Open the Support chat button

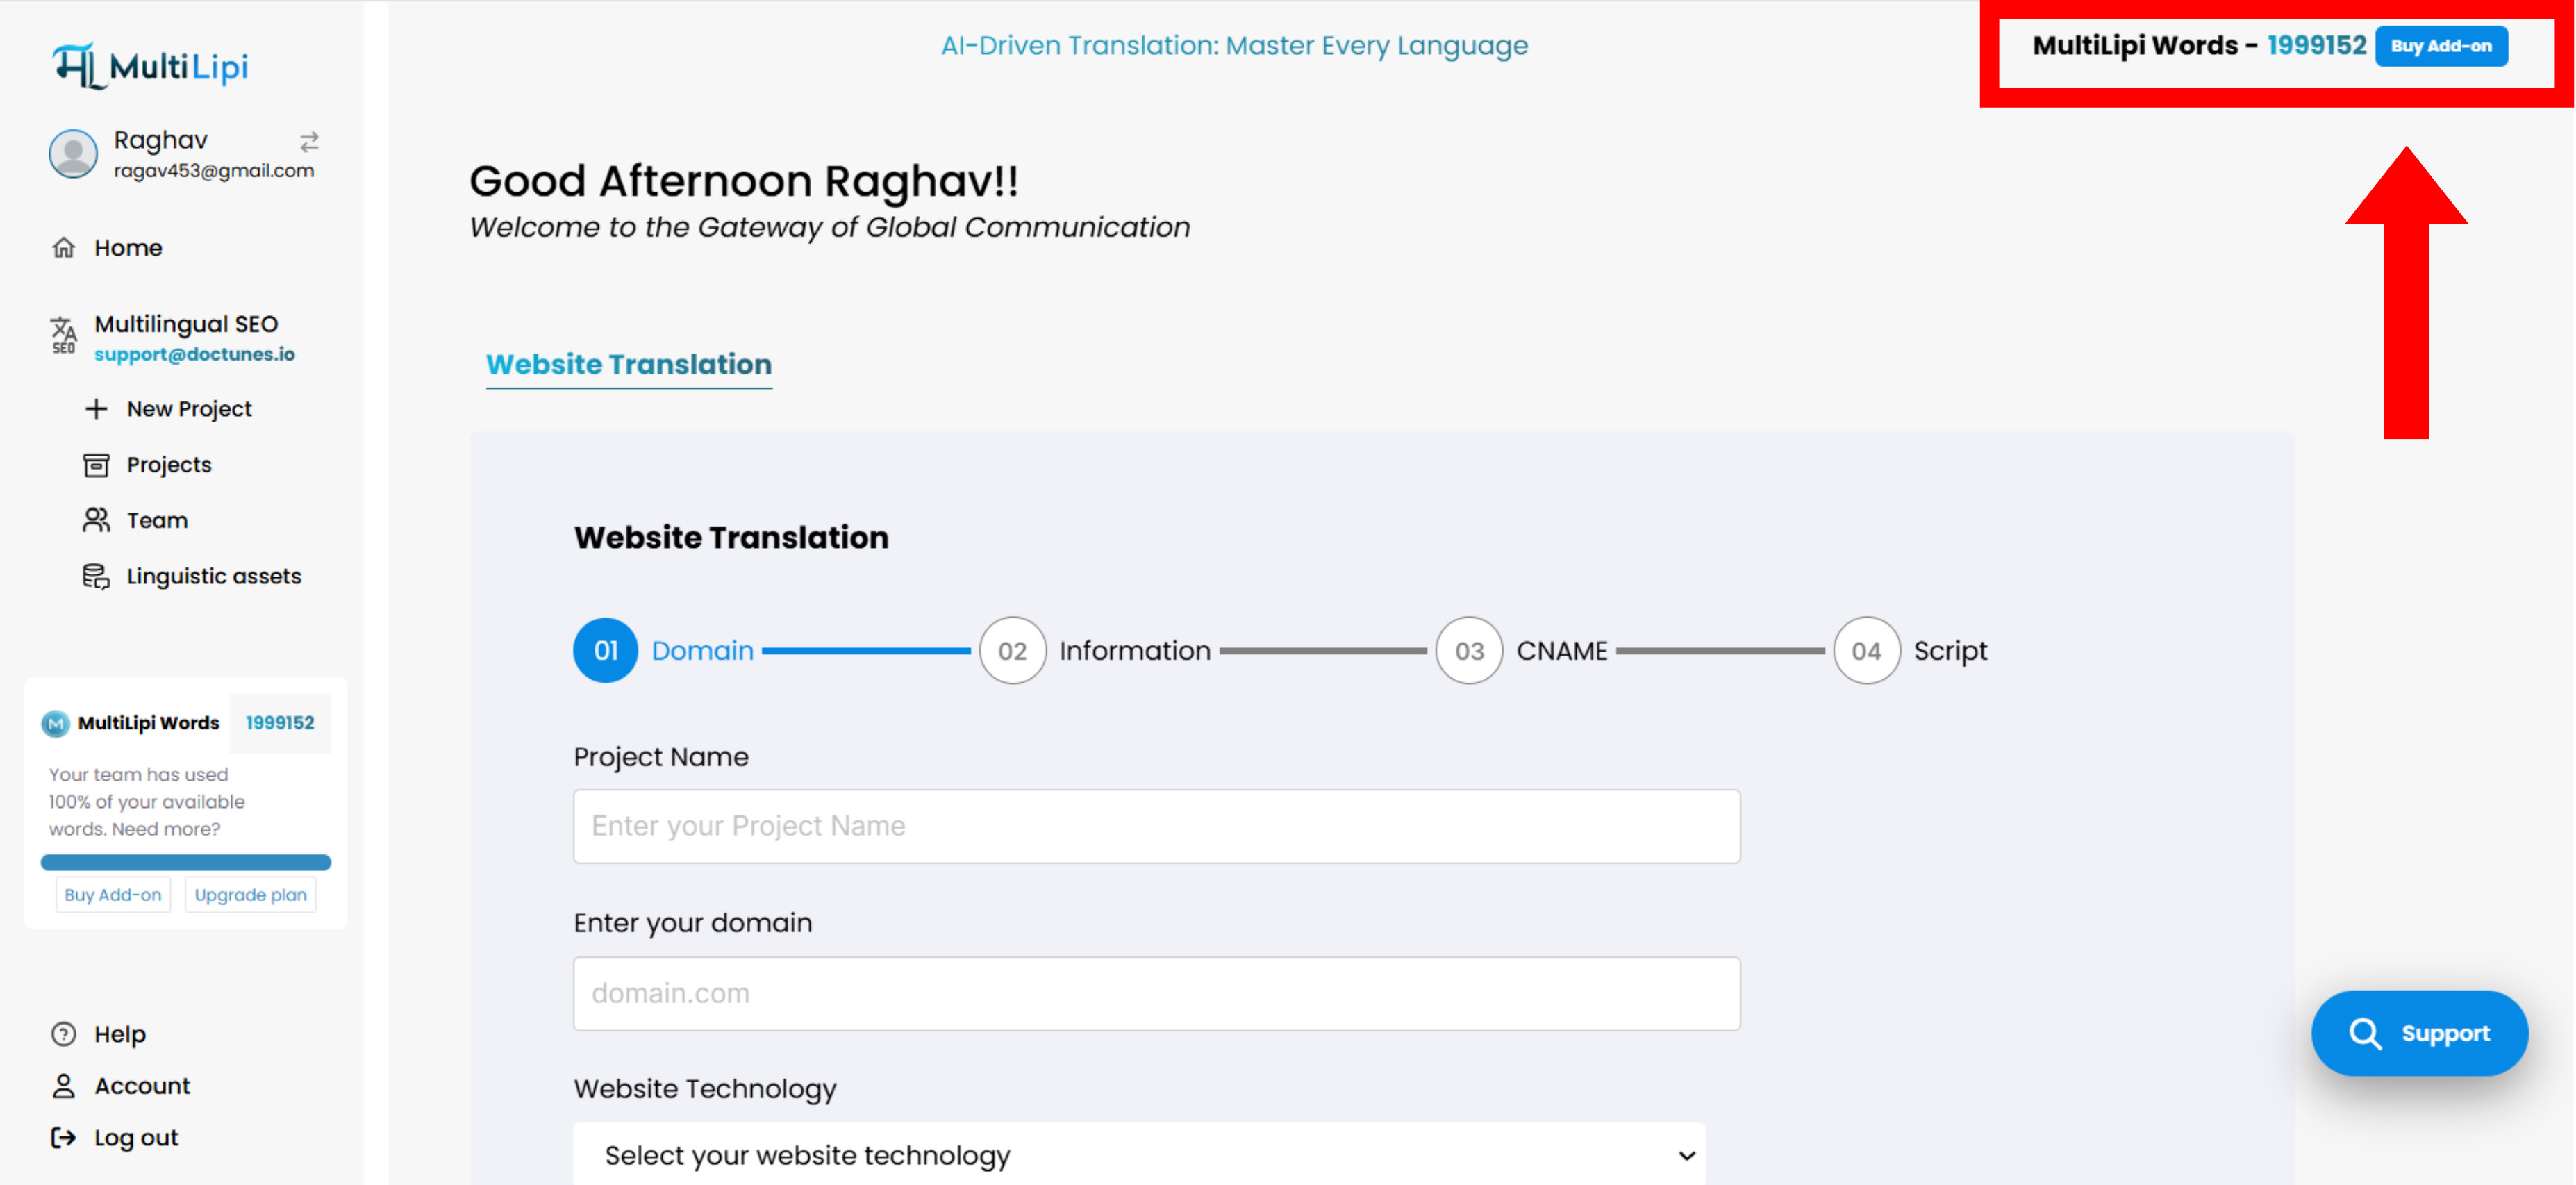(x=2419, y=1033)
